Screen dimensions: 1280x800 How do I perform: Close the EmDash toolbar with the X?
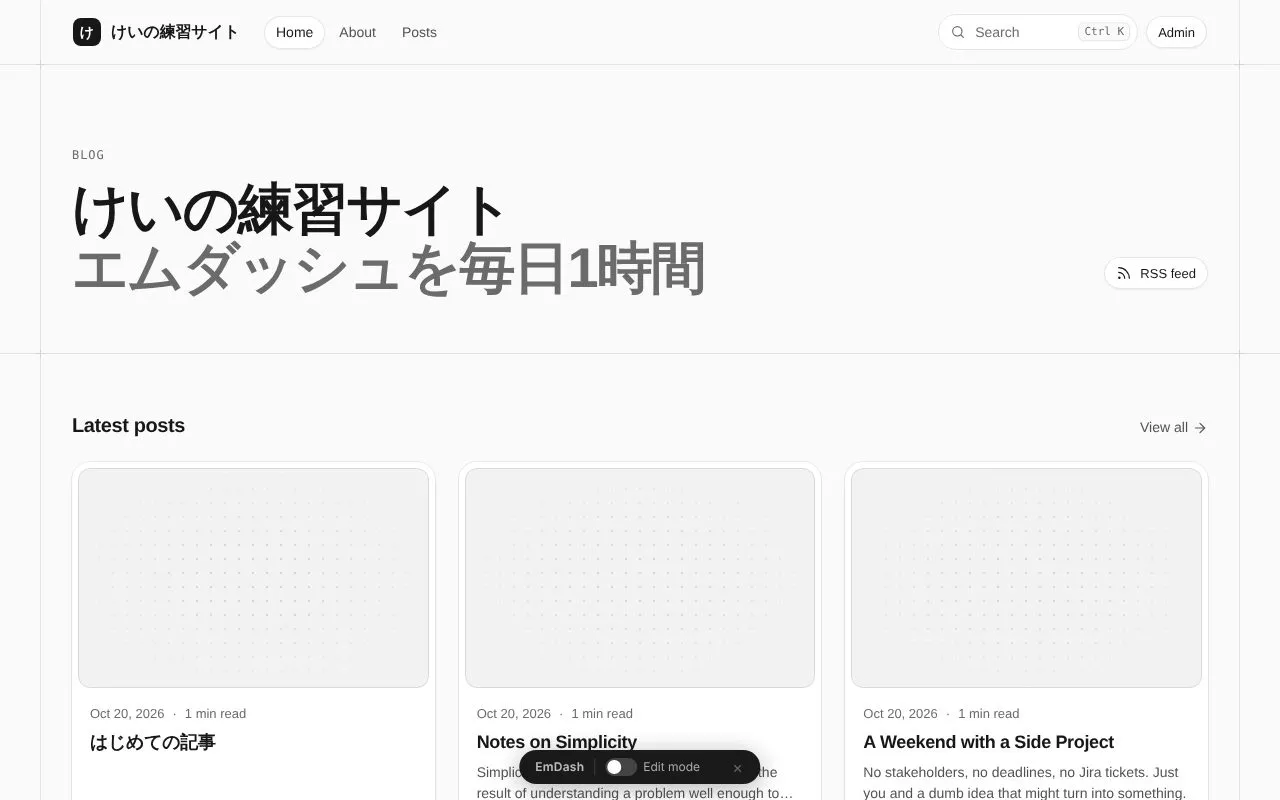click(737, 768)
